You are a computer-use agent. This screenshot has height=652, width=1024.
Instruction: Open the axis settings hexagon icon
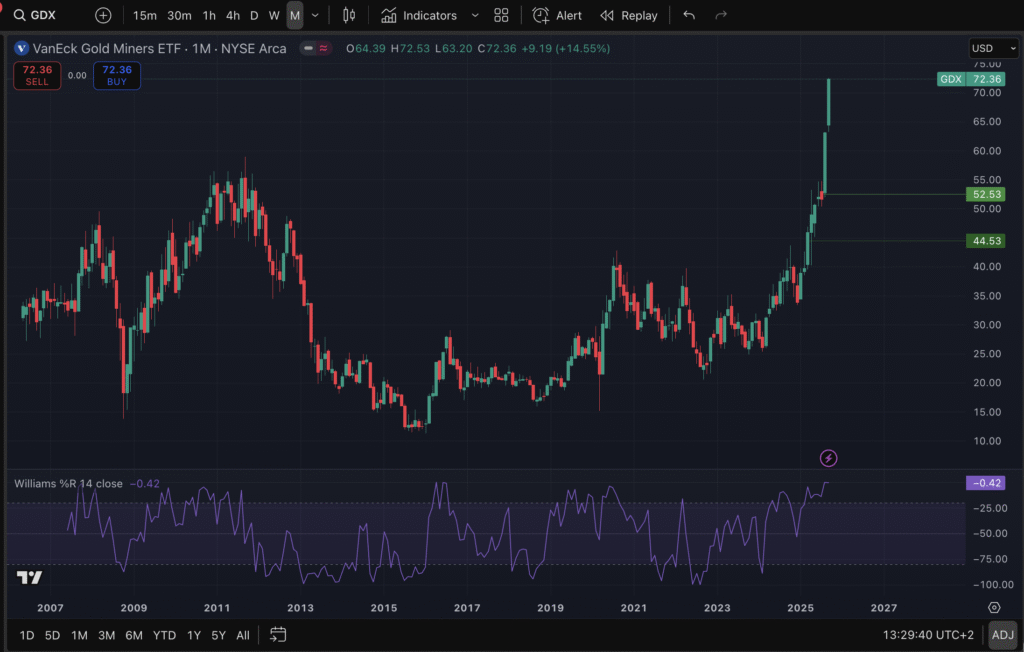click(993, 607)
